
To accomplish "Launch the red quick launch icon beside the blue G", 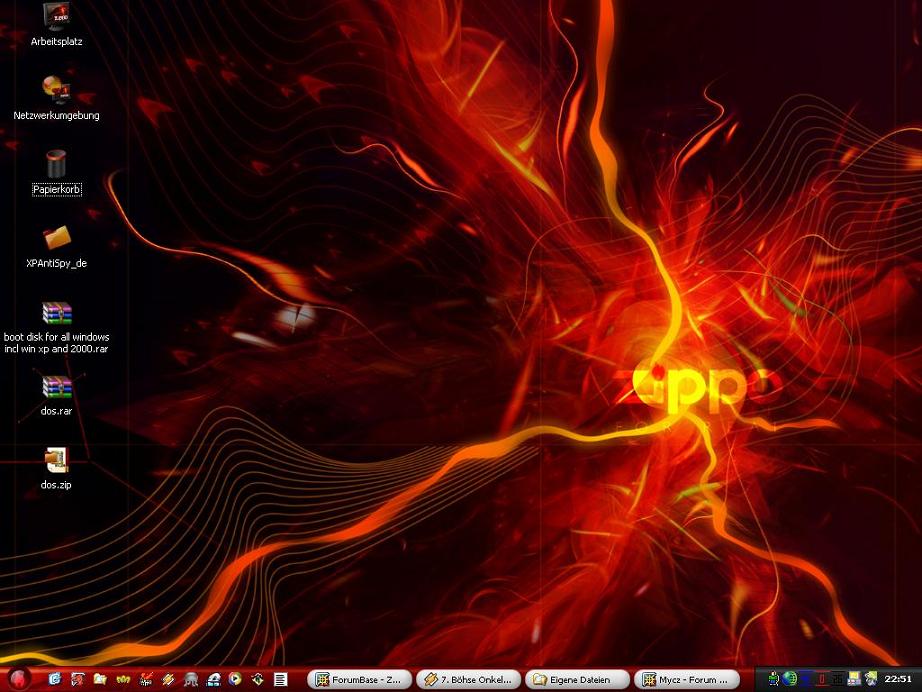I will (x=78, y=680).
